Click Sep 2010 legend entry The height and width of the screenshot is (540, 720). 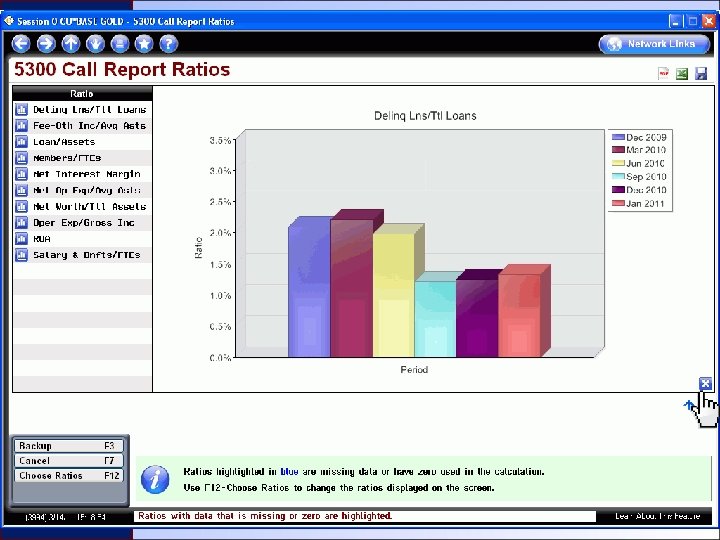[639, 176]
